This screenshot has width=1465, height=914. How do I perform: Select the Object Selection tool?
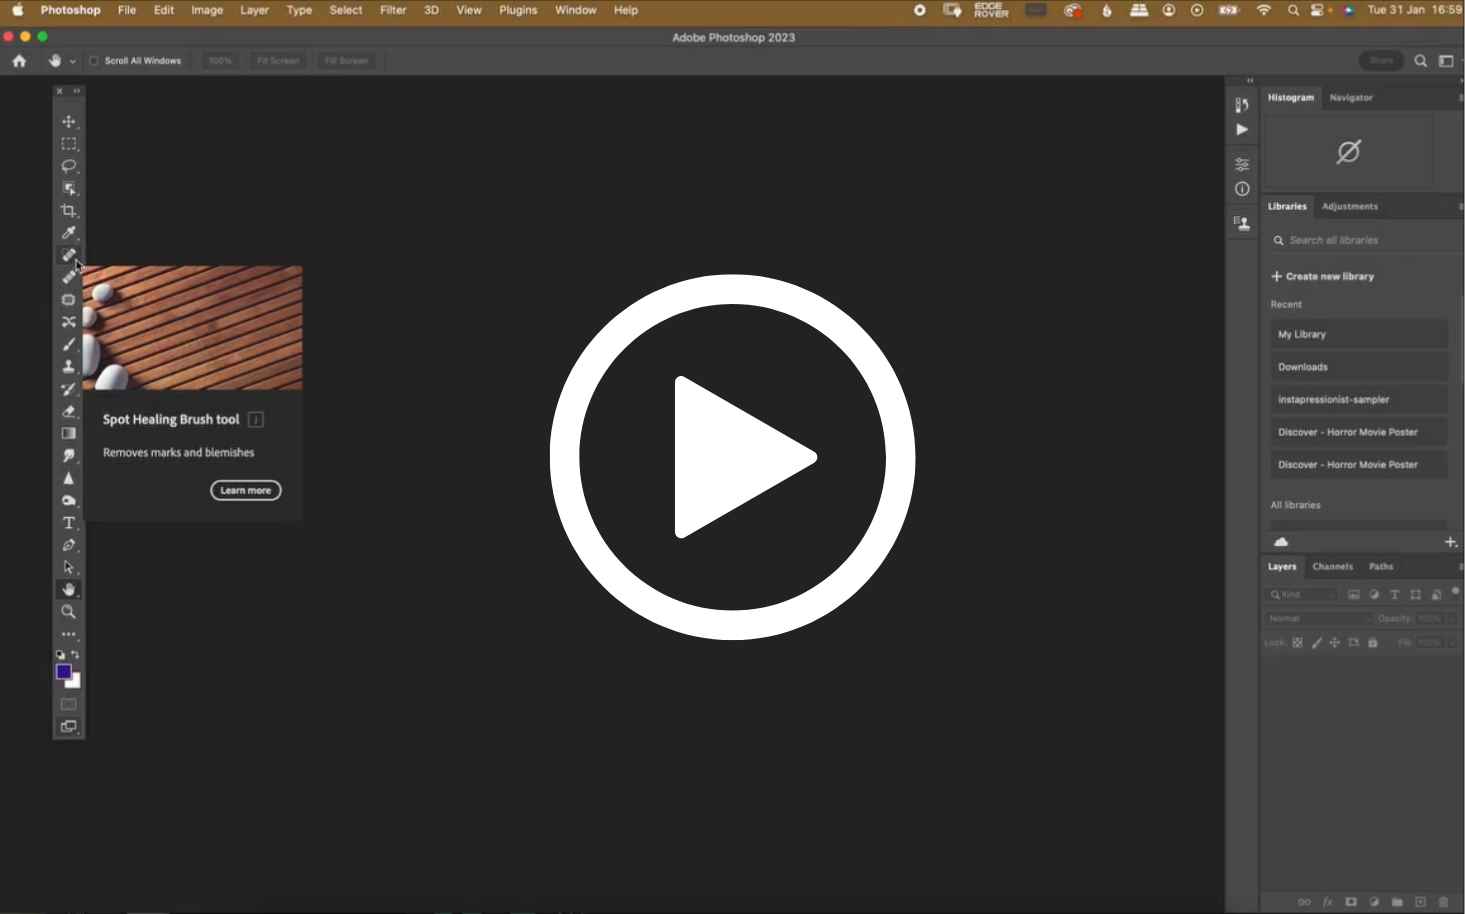(x=68, y=188)
